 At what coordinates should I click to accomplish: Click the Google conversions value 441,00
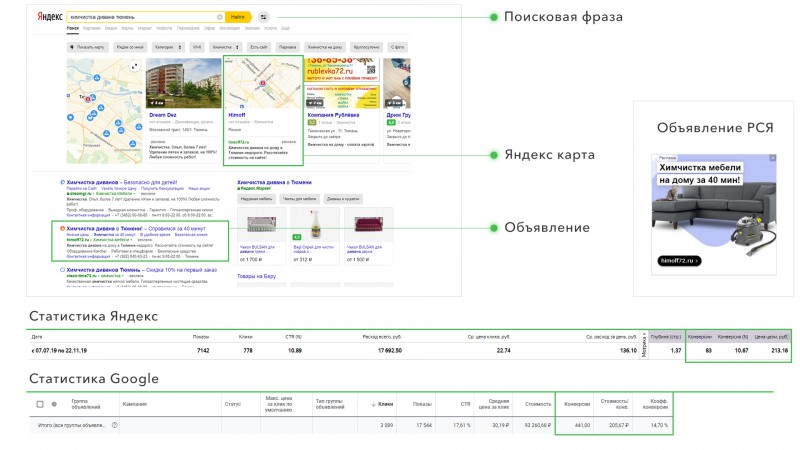[x=582, y=425]
